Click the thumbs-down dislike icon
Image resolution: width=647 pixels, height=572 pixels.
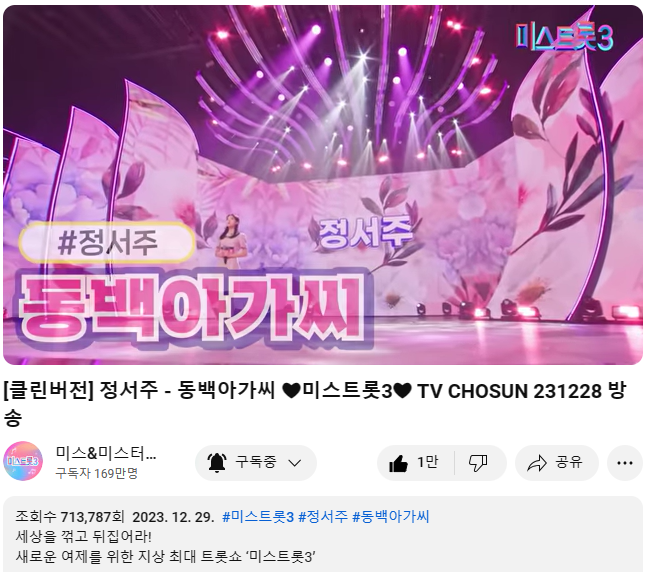(478, 463)
